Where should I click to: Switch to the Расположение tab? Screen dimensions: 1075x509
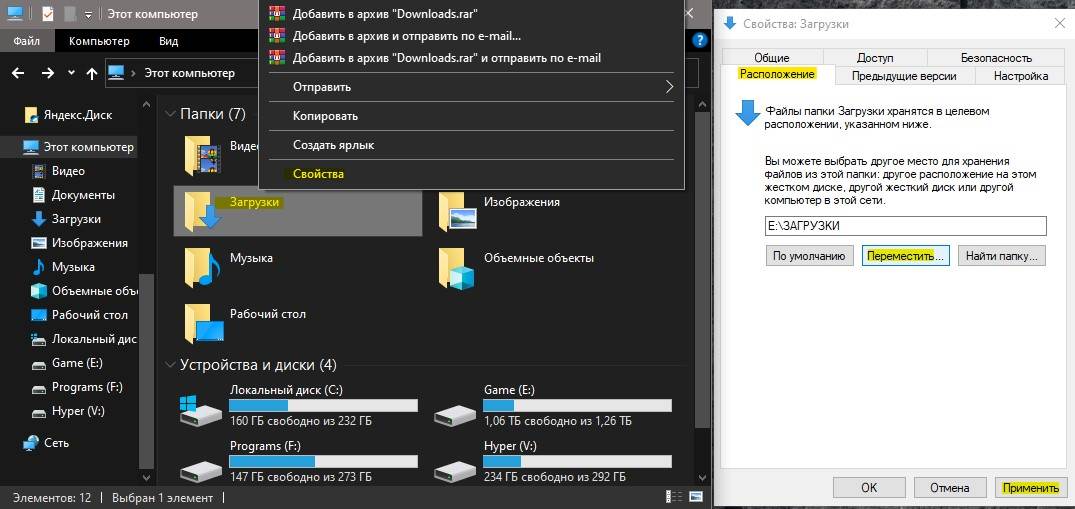click(777, 74)
